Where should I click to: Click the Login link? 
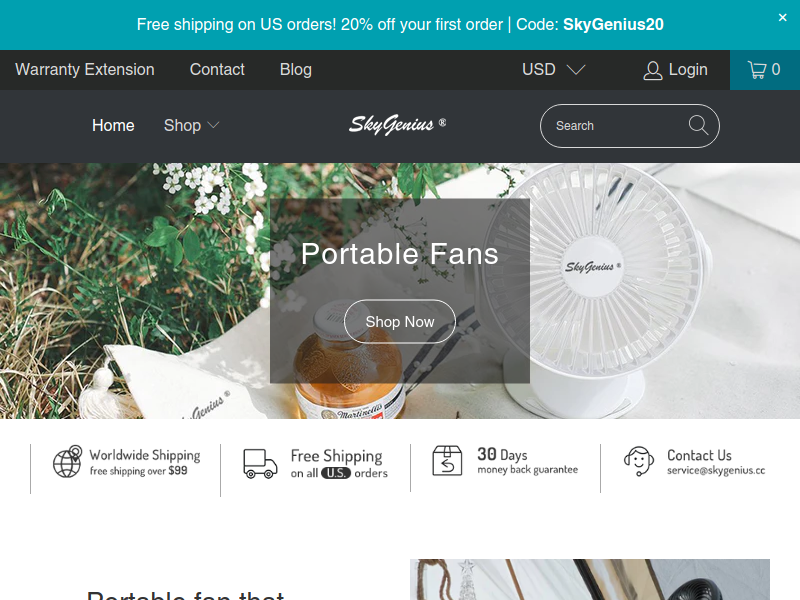point(688,70)
